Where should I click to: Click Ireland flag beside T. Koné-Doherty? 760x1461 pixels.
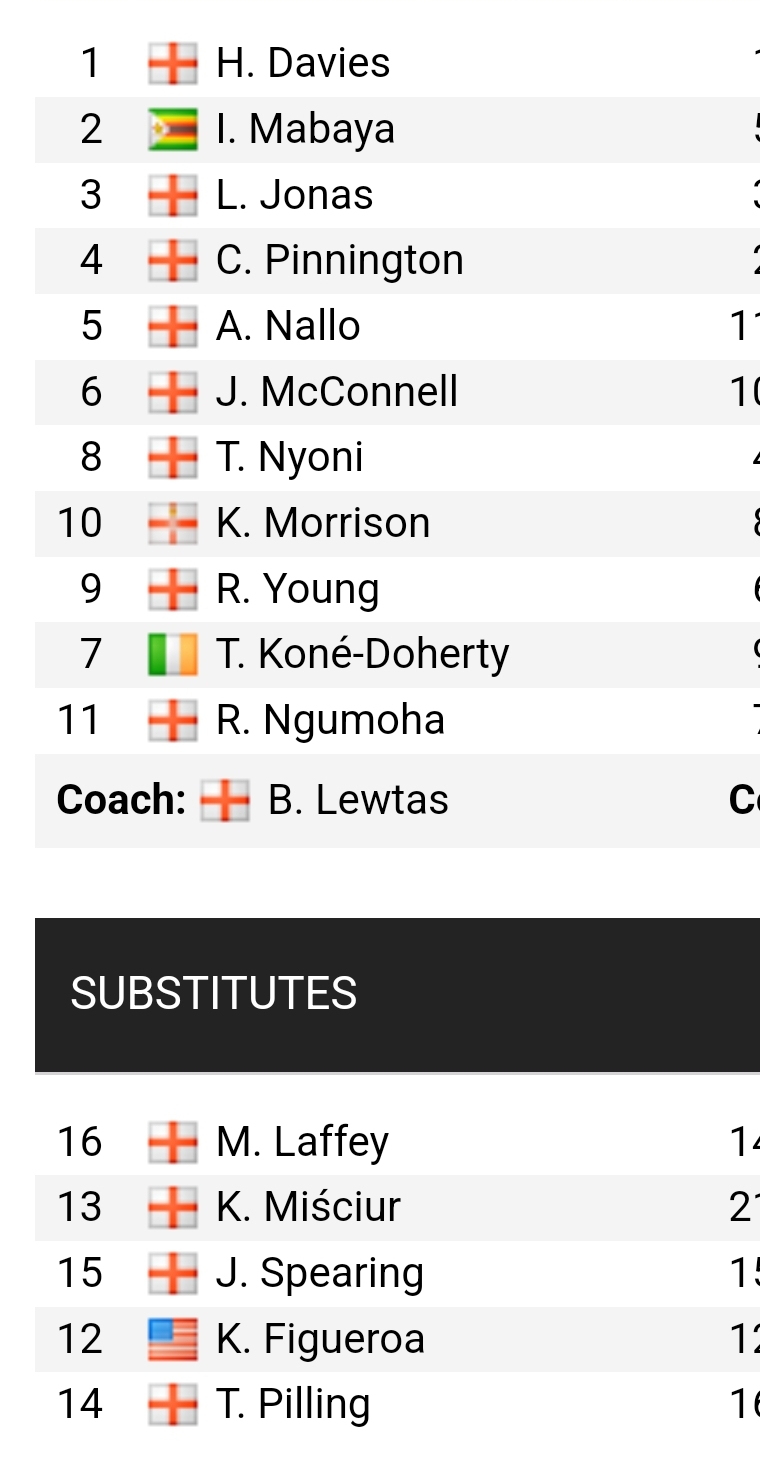pyautogui.click(x=172, y=655)
